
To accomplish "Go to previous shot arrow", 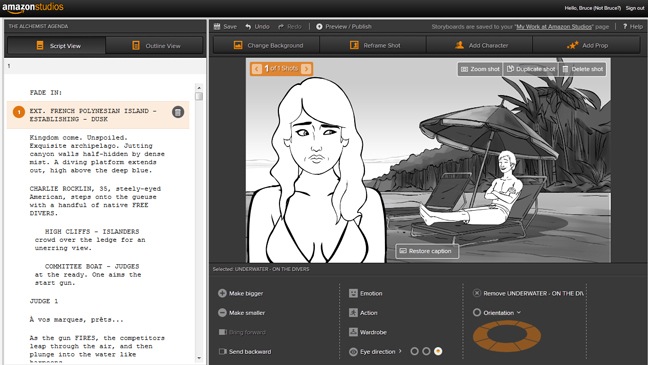I will click(x=257, y=69).
